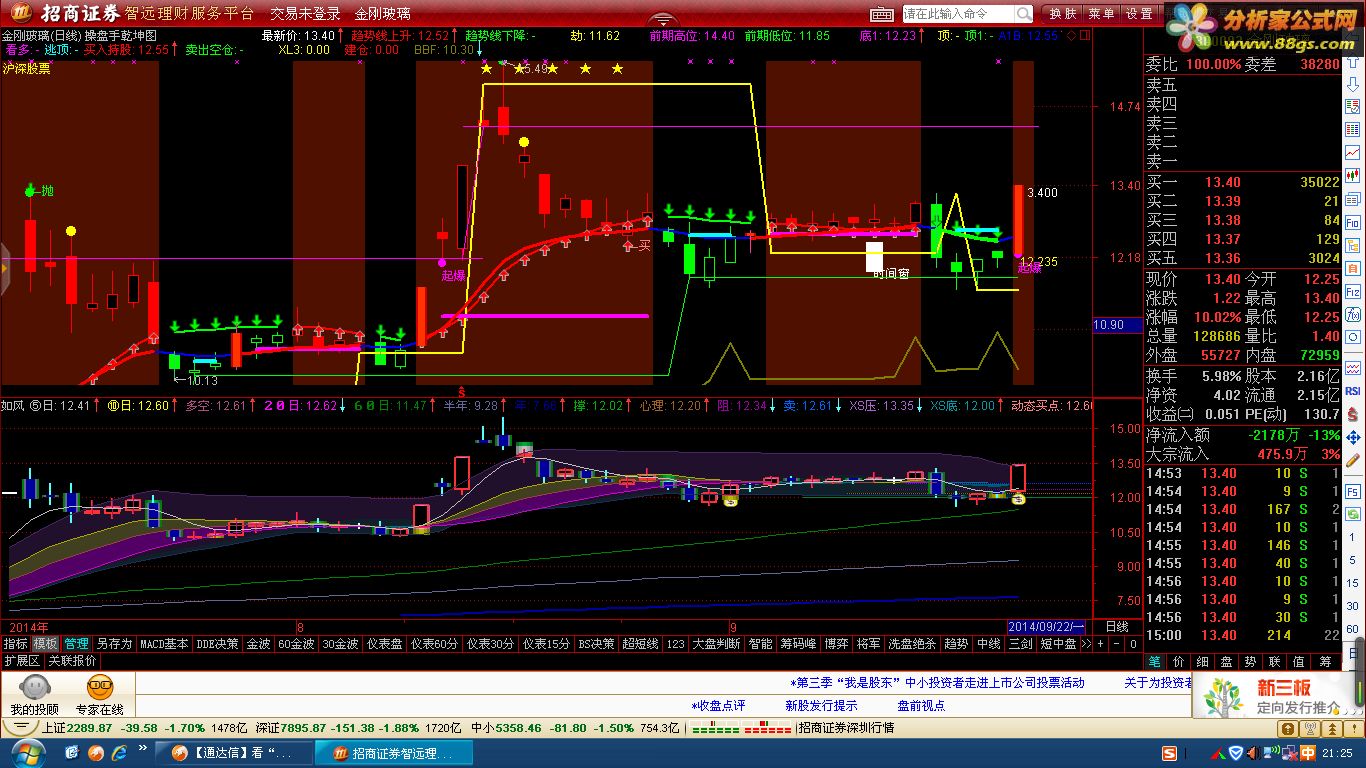
Task: Click the down arrow icon in right toolbar
Action: coord(1353,84)
